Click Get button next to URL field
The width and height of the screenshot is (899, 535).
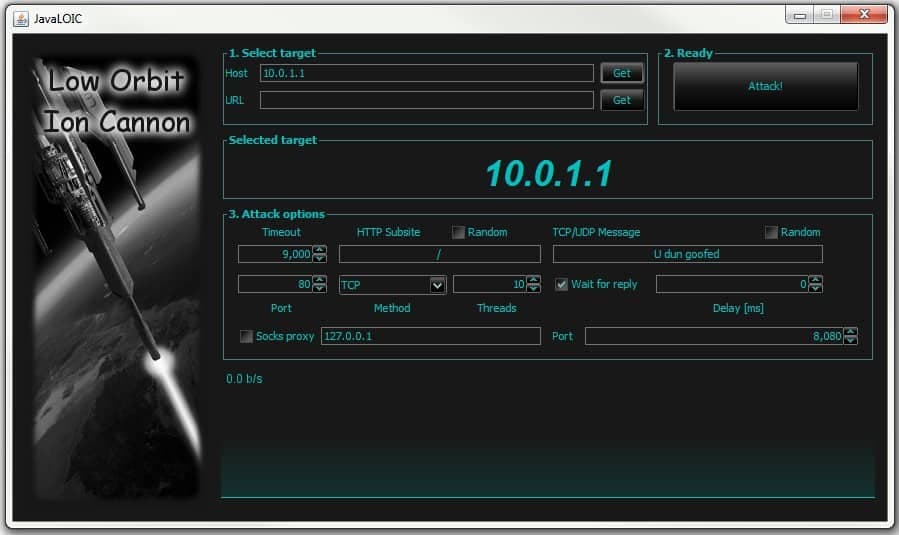pos(622,100)
